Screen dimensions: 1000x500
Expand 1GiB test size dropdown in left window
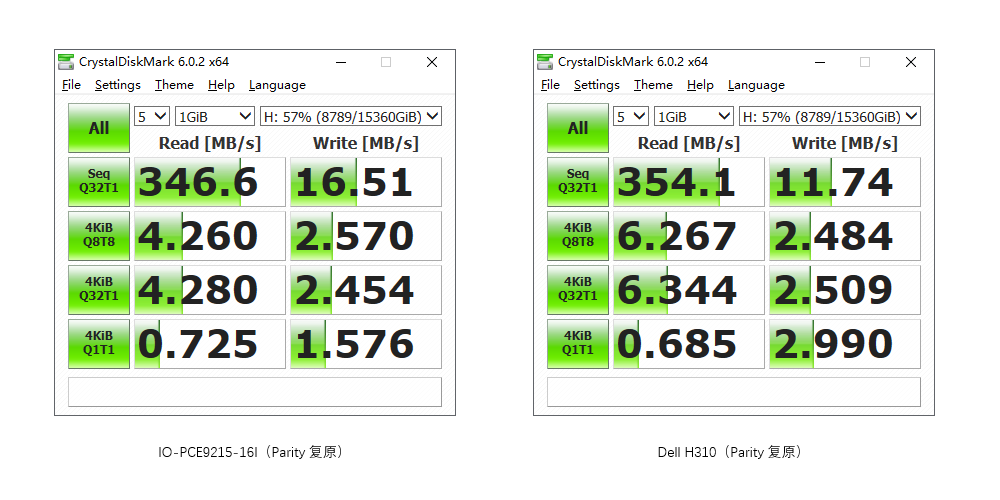coord(215,117)
